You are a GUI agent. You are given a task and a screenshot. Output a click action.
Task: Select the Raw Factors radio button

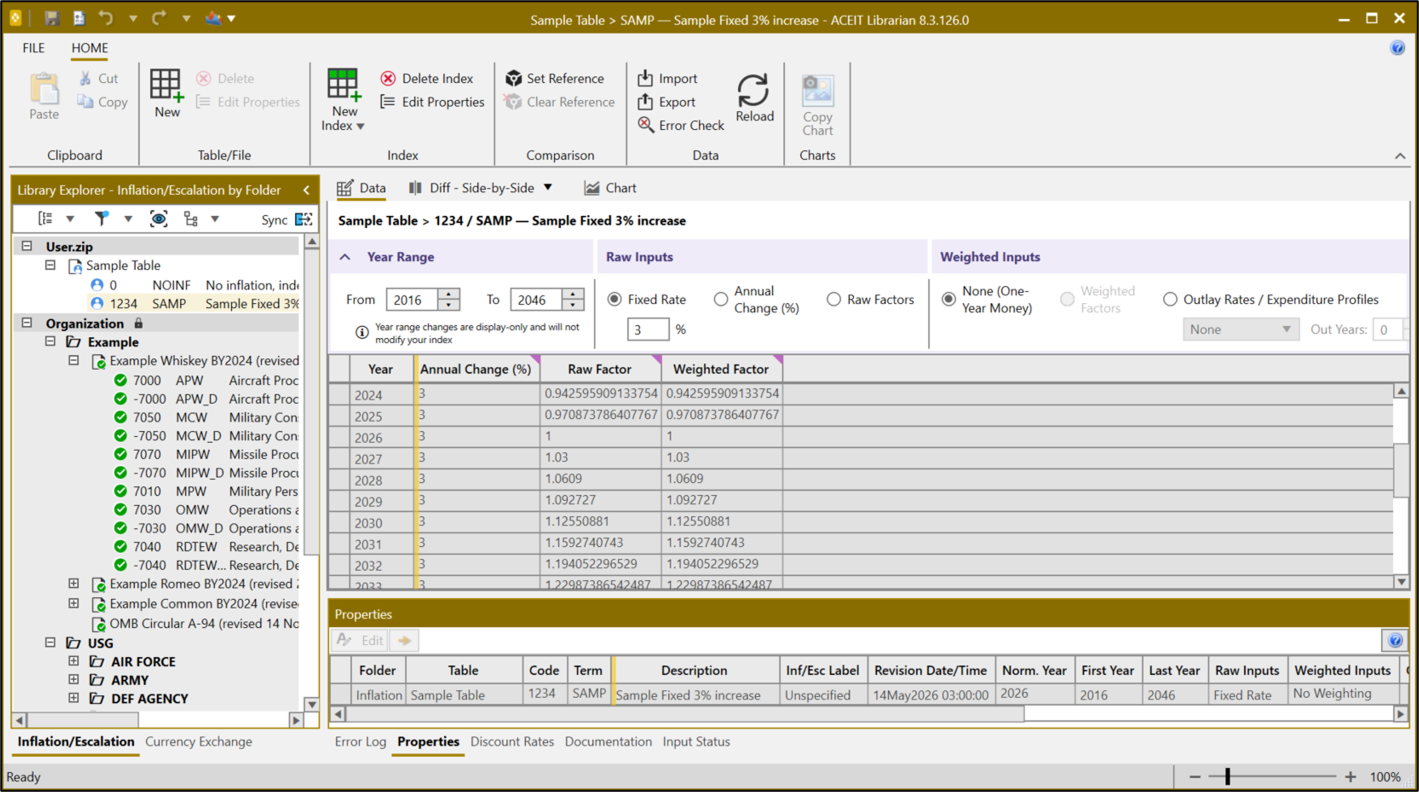[833, 299]
